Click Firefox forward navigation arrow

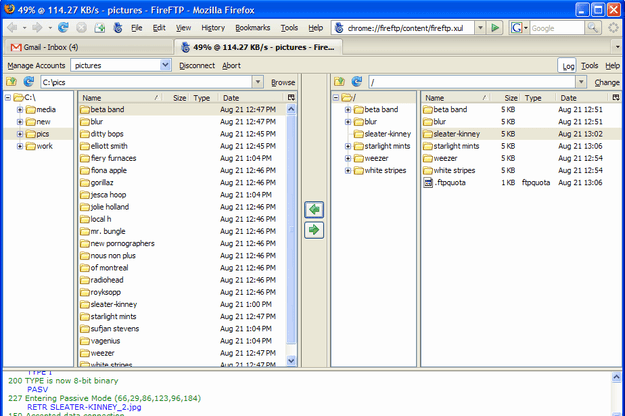[x=37, y=27]
